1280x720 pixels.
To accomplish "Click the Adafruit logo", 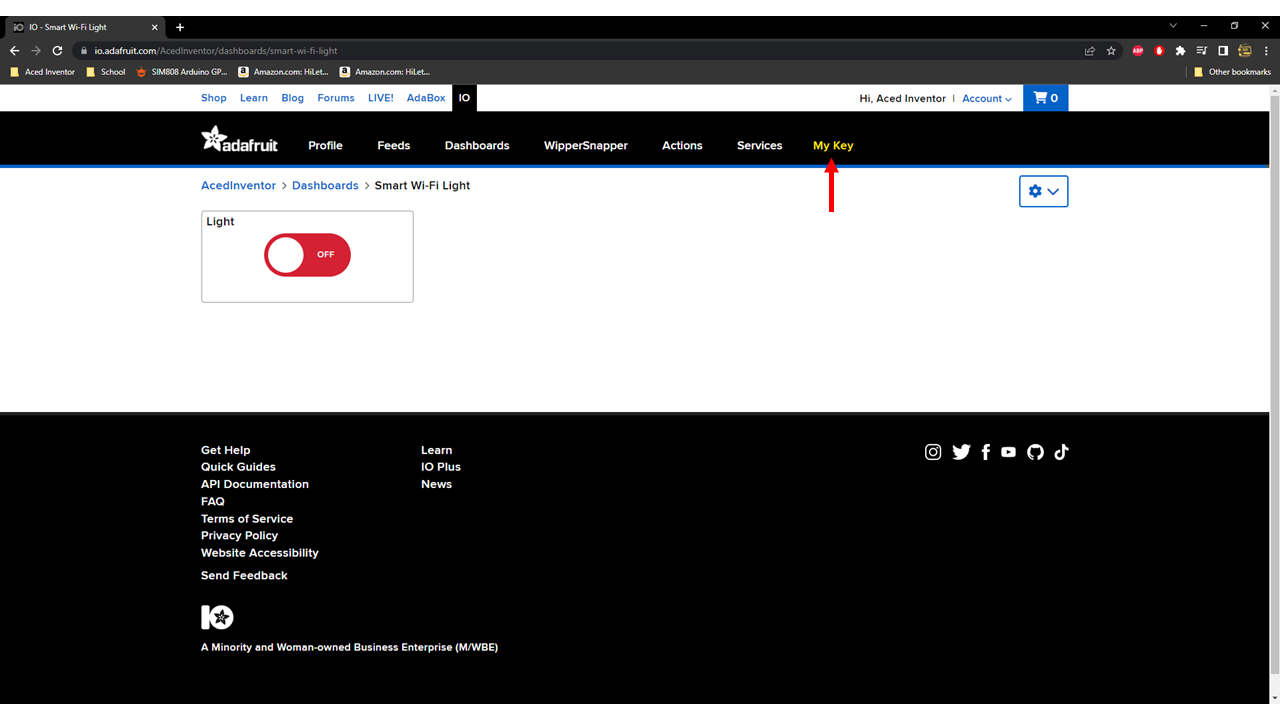I will coord(239,139).
